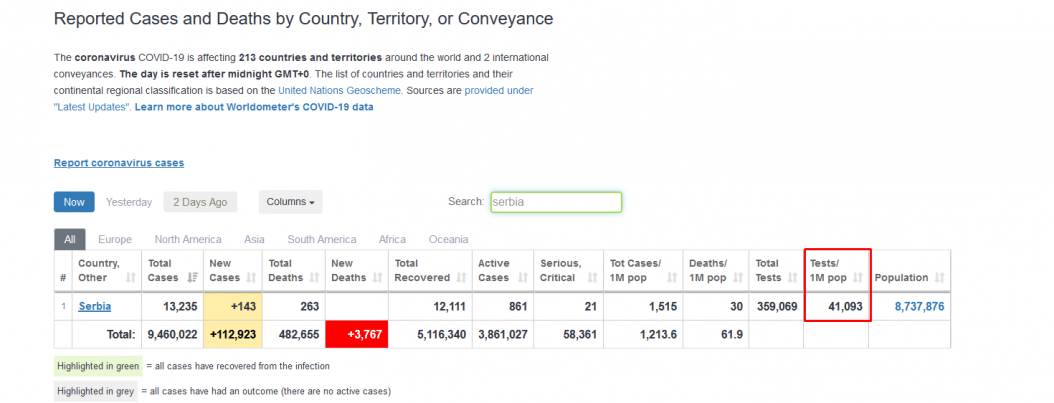Sort by Total Recovered arrow icon
The height and width of the screenshot is (403, 1054).
pos(460,277)
